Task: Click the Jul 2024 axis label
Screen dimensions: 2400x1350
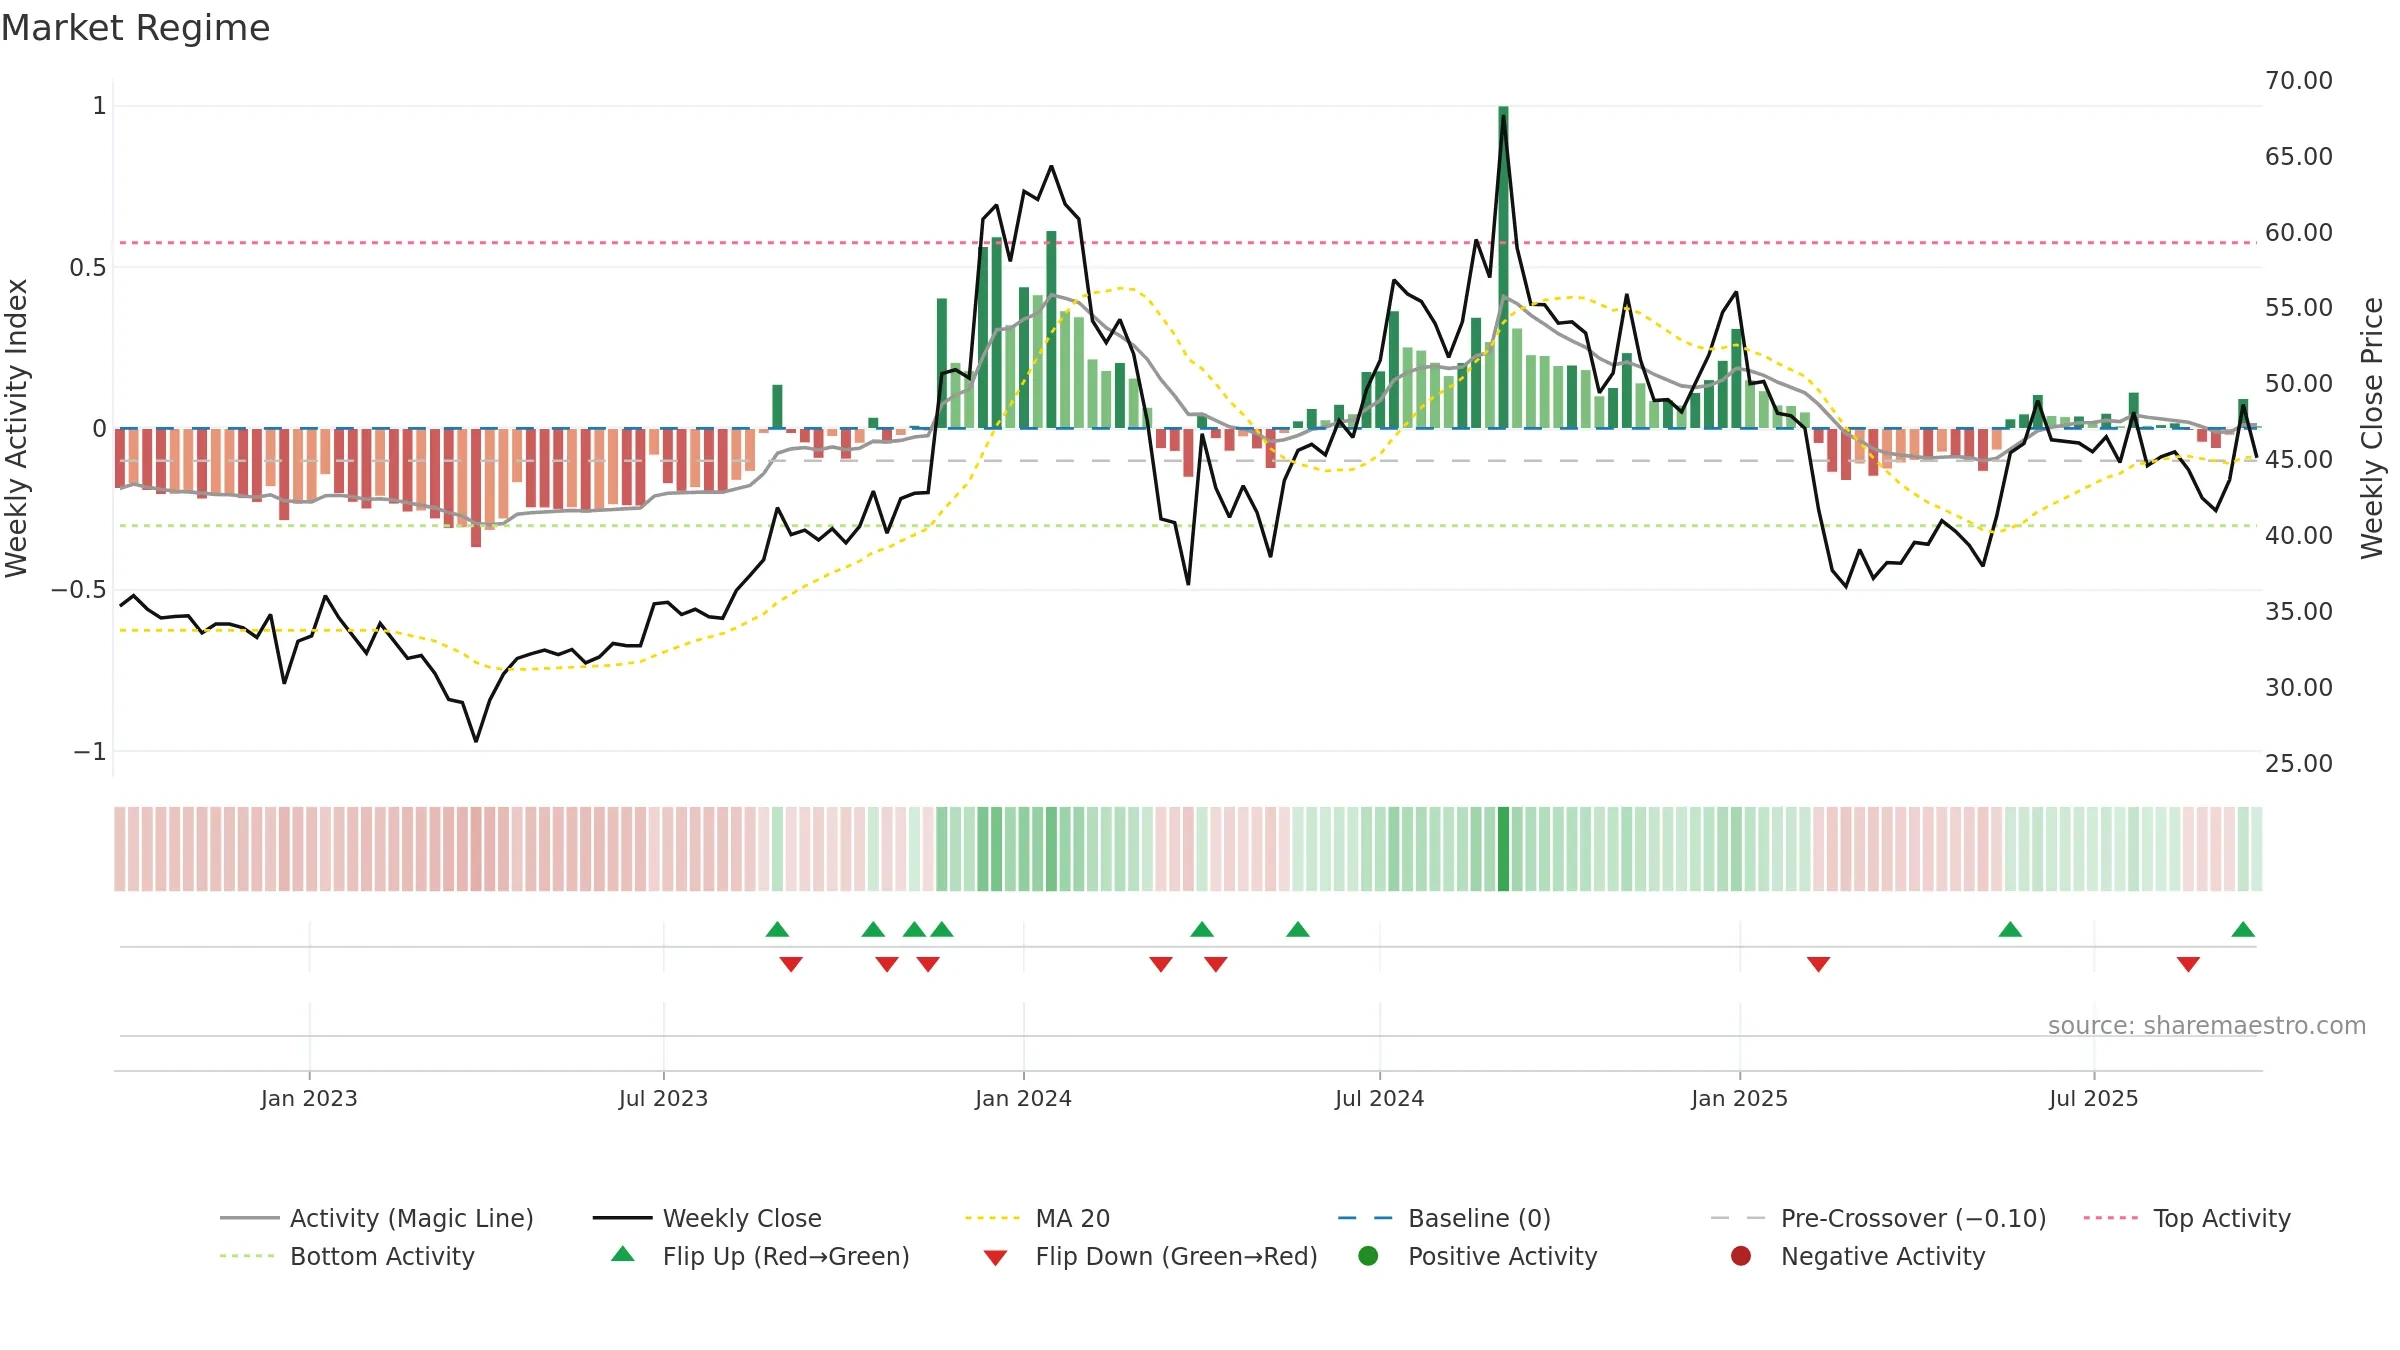Action: (1379, 1099)
